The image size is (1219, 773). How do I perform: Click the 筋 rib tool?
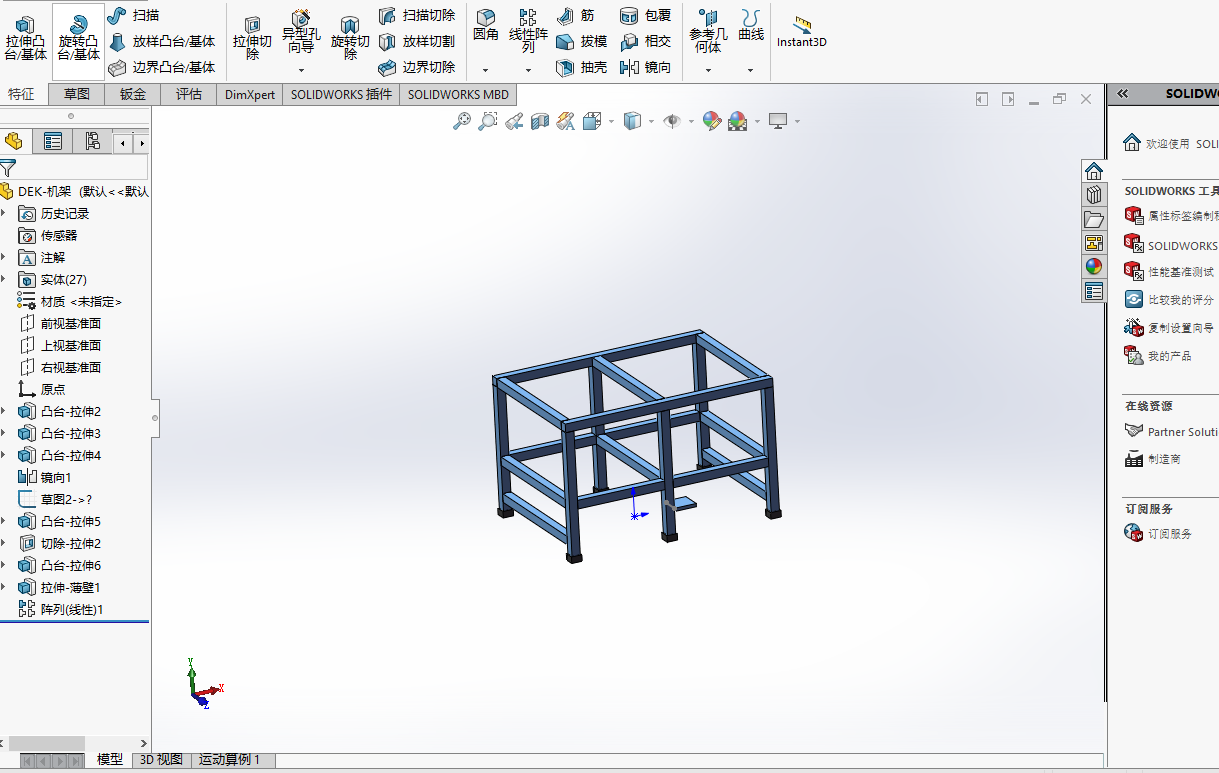577,15
